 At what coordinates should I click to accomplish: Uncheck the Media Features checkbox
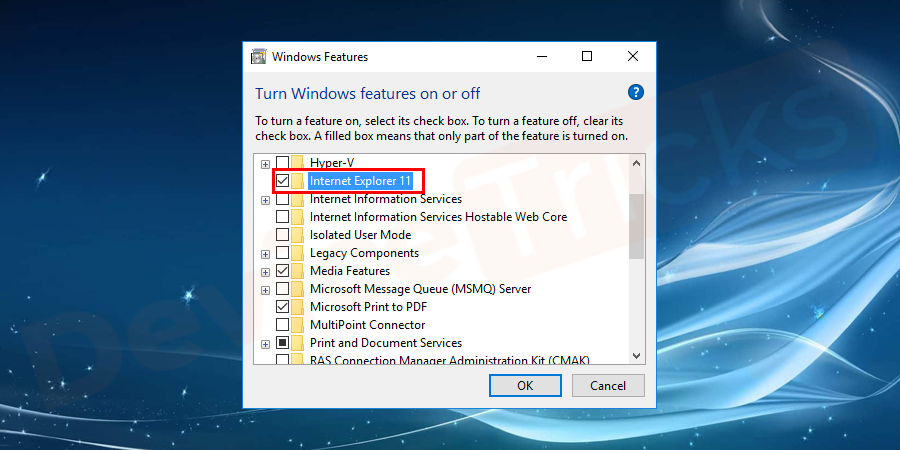[282, 270]
